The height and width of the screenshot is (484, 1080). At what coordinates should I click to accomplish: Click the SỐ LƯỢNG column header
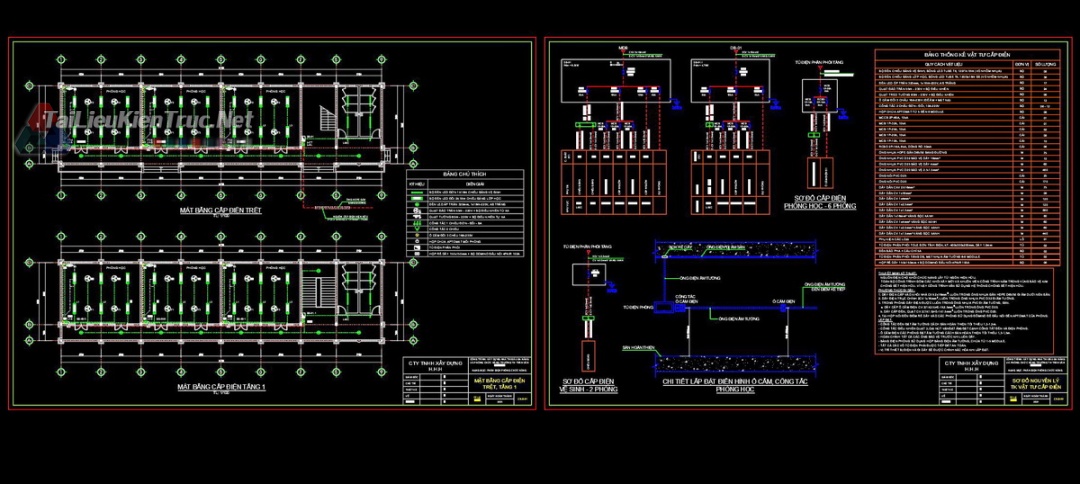pyautogui.click(x=1046, y=63)
